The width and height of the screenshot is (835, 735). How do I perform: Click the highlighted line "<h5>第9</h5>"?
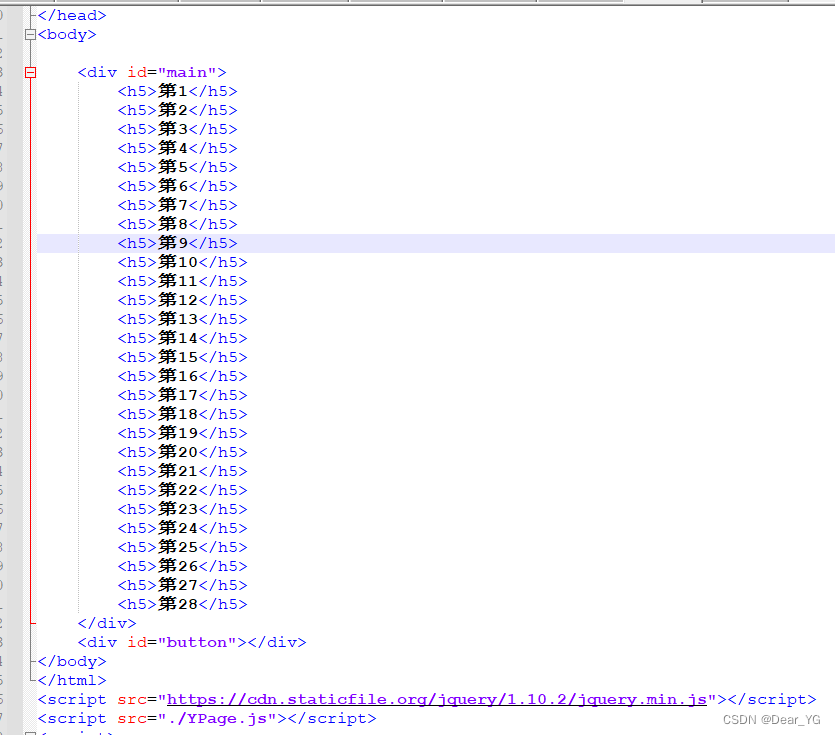pos(177,243)
